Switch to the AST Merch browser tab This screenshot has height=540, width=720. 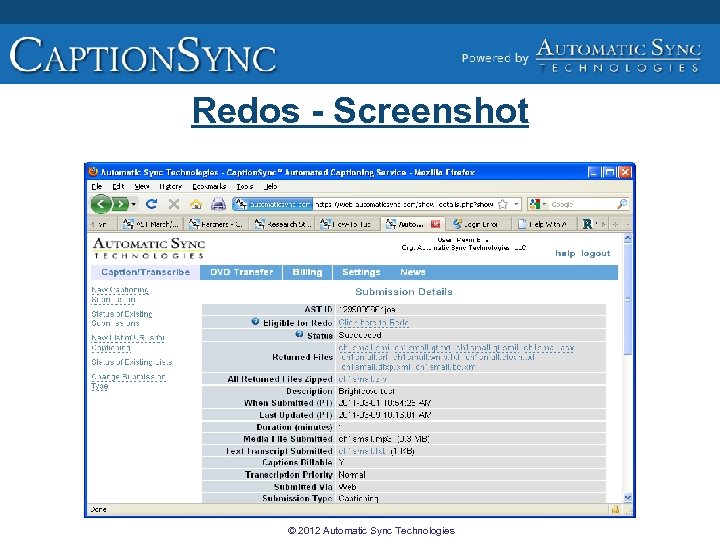[151, 224]
